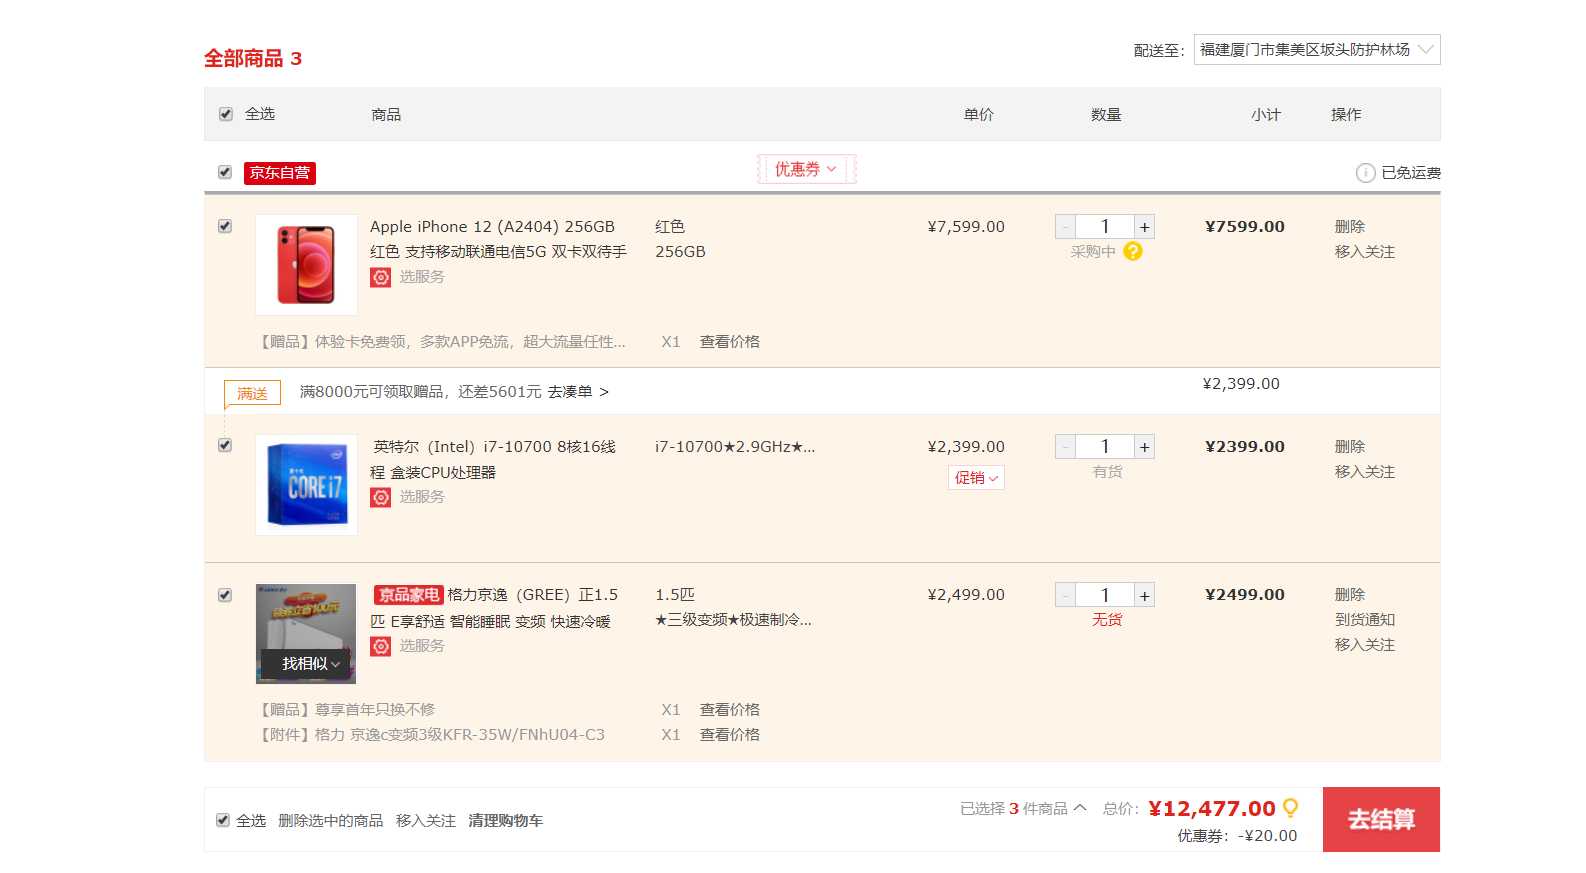Click the iPhone 12 quantity input field
The height and width of the screenshot is (873, 1586).
[x=1105, y=227]
